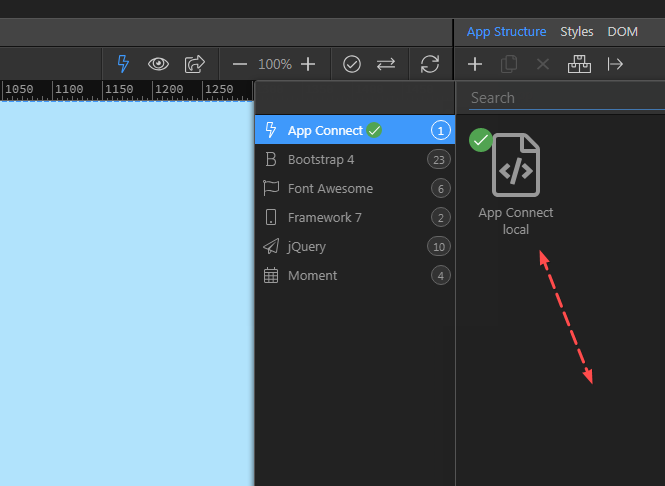Click the delete X icon in App Structure toolbar
This screenshot has height=486, width=665.
click(x=543, y=64)
